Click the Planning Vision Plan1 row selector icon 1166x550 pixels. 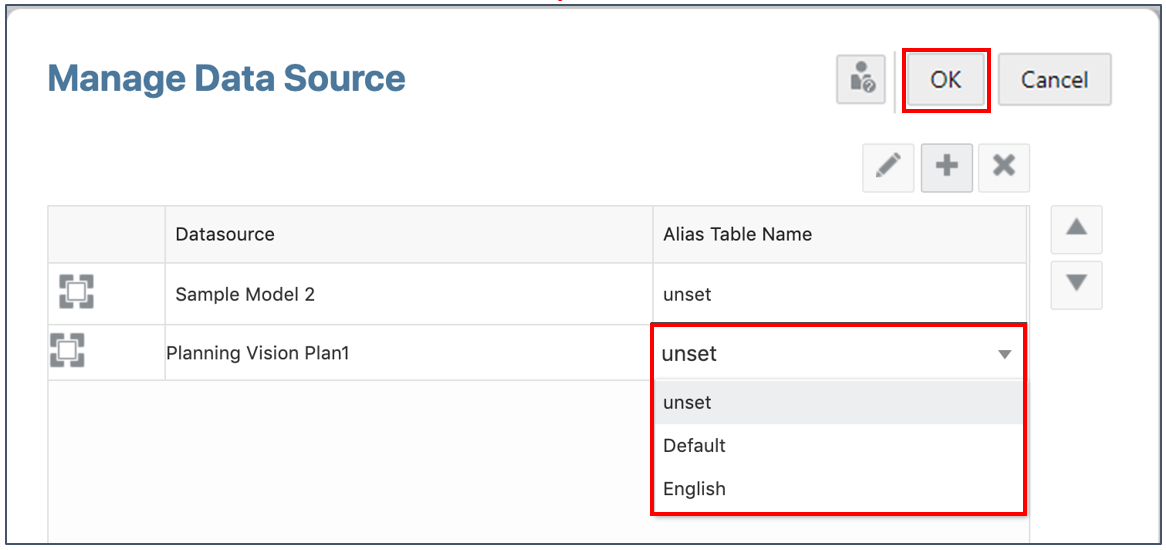pyautogui.click(x=67, y=350)
